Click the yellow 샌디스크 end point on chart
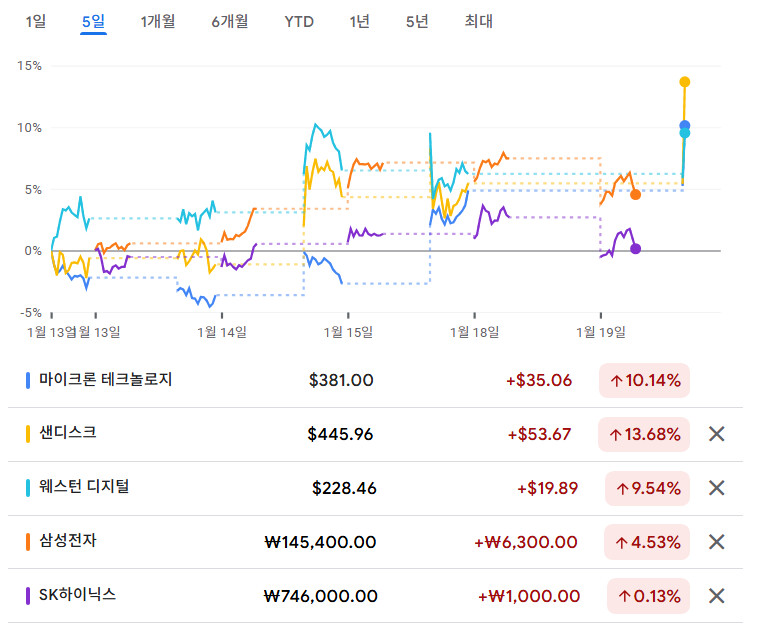Screen dimensions: 771x630 685,82
